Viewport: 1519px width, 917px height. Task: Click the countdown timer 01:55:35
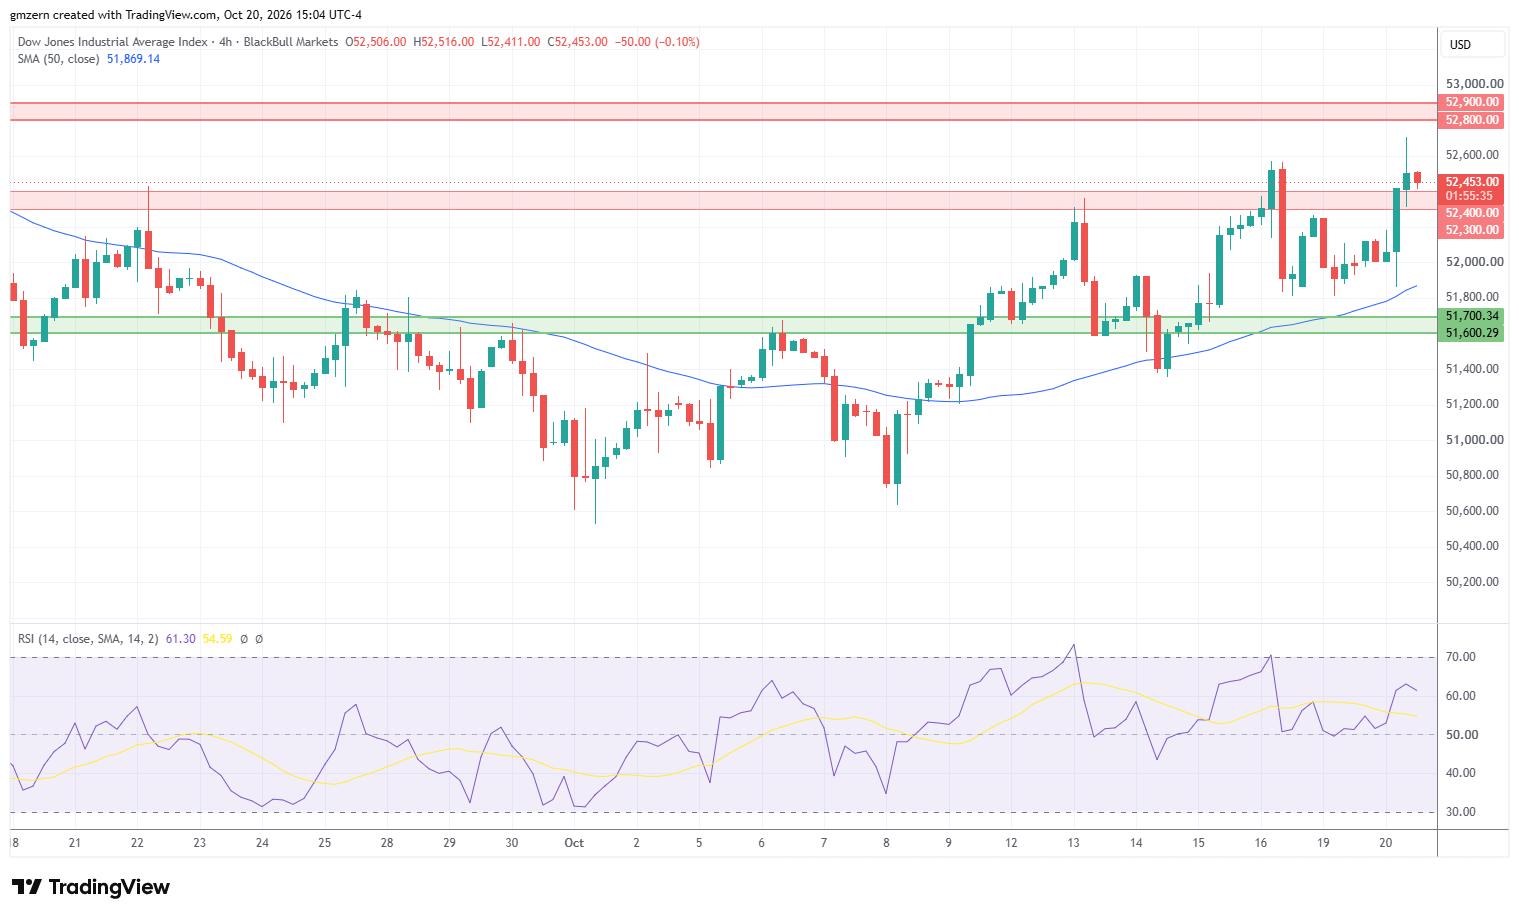click(x=1471, y=196)
